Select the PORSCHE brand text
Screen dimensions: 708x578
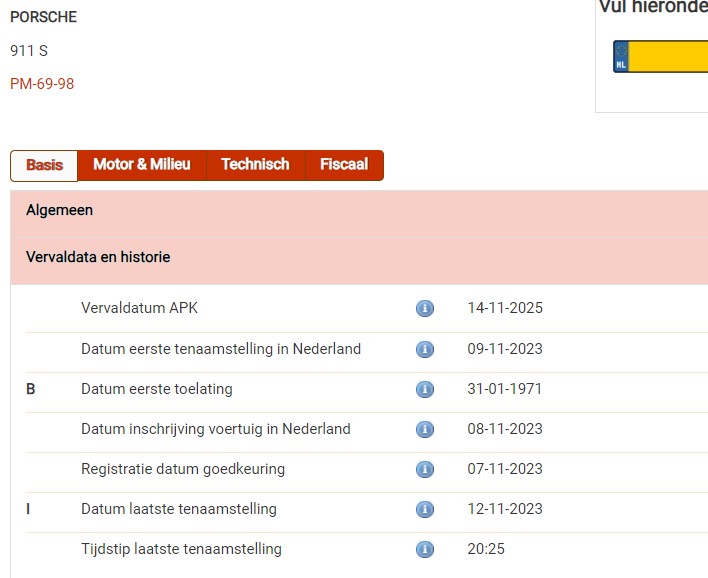coord(43,17)
